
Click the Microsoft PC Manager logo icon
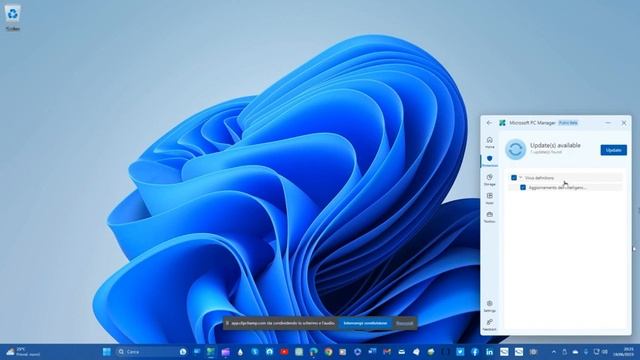[502, 122]
